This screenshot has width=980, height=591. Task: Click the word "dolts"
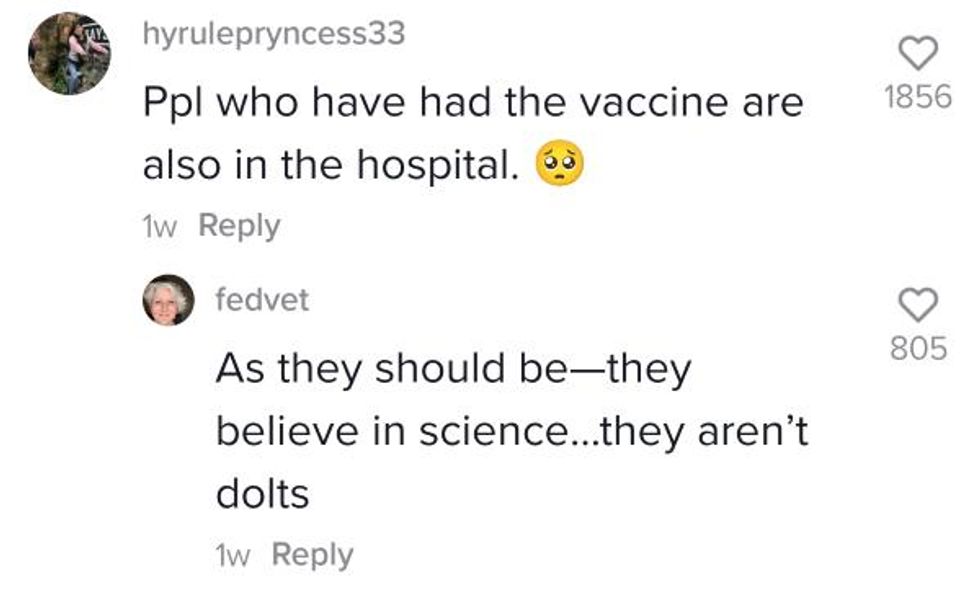pyautogui.click(x=263, y=493)
